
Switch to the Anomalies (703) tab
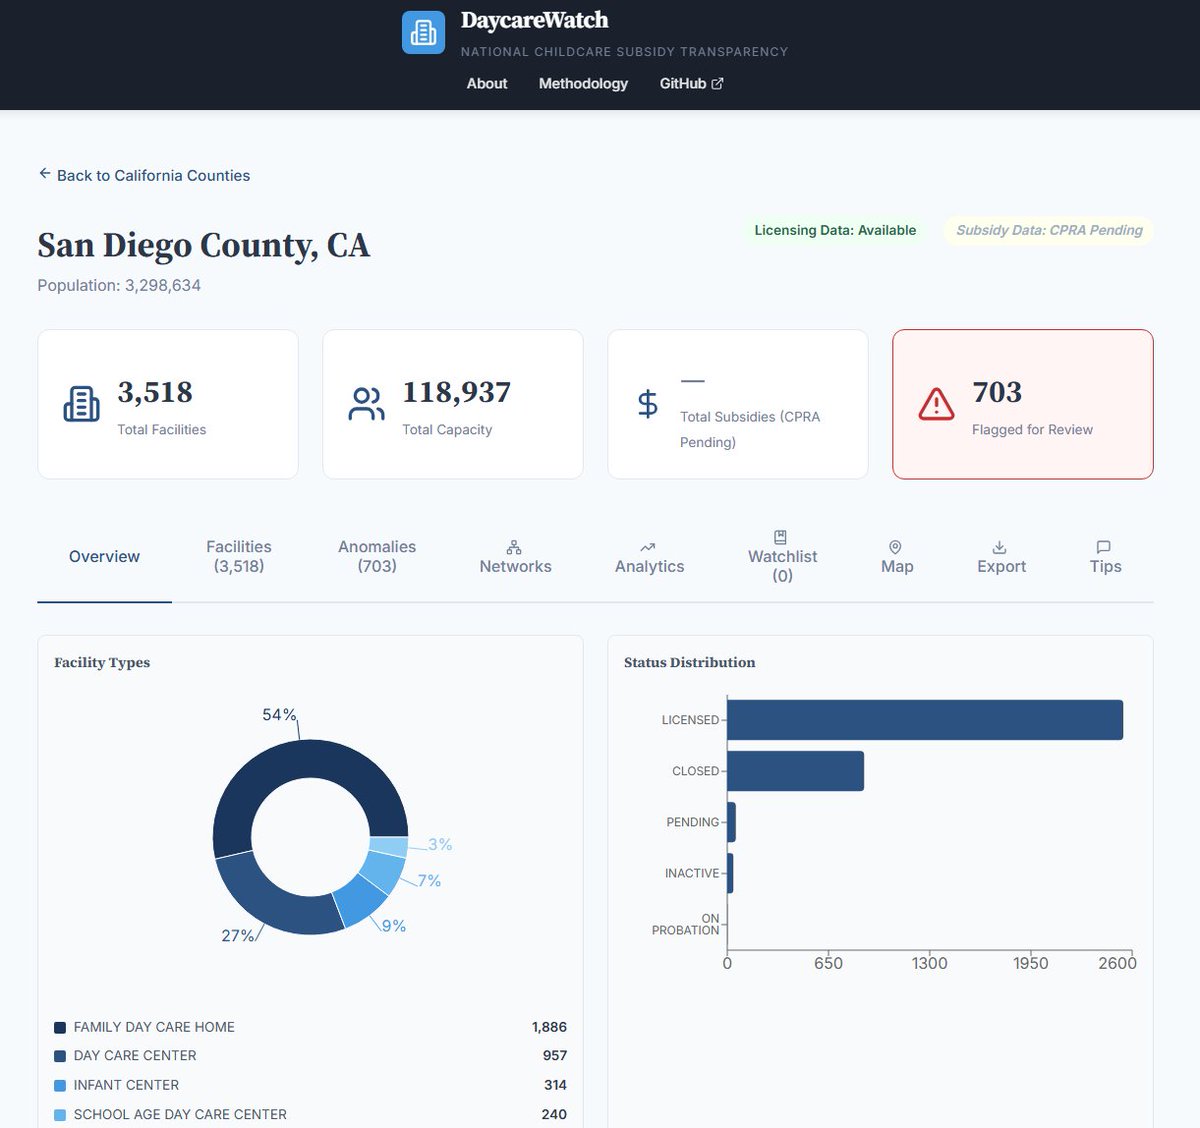[x=376, y=556]
